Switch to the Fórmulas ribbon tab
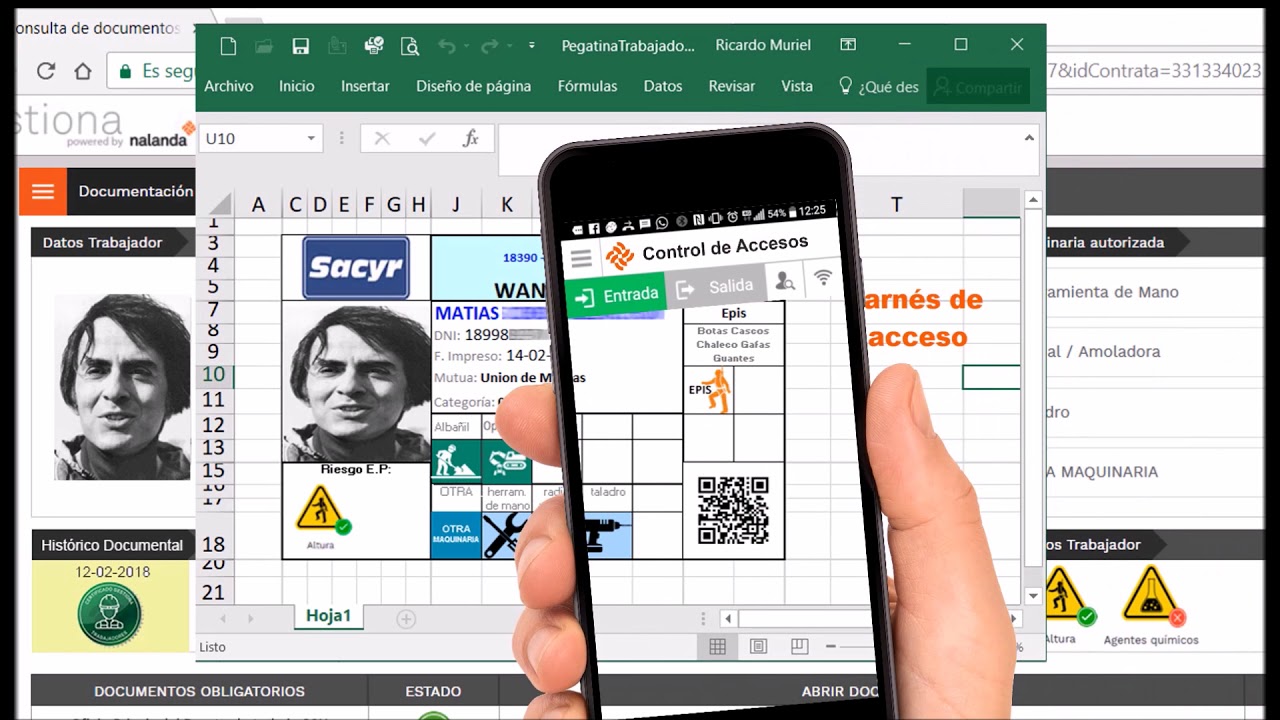The height and width of the screenshot is (720, 1280). [588, 87]
